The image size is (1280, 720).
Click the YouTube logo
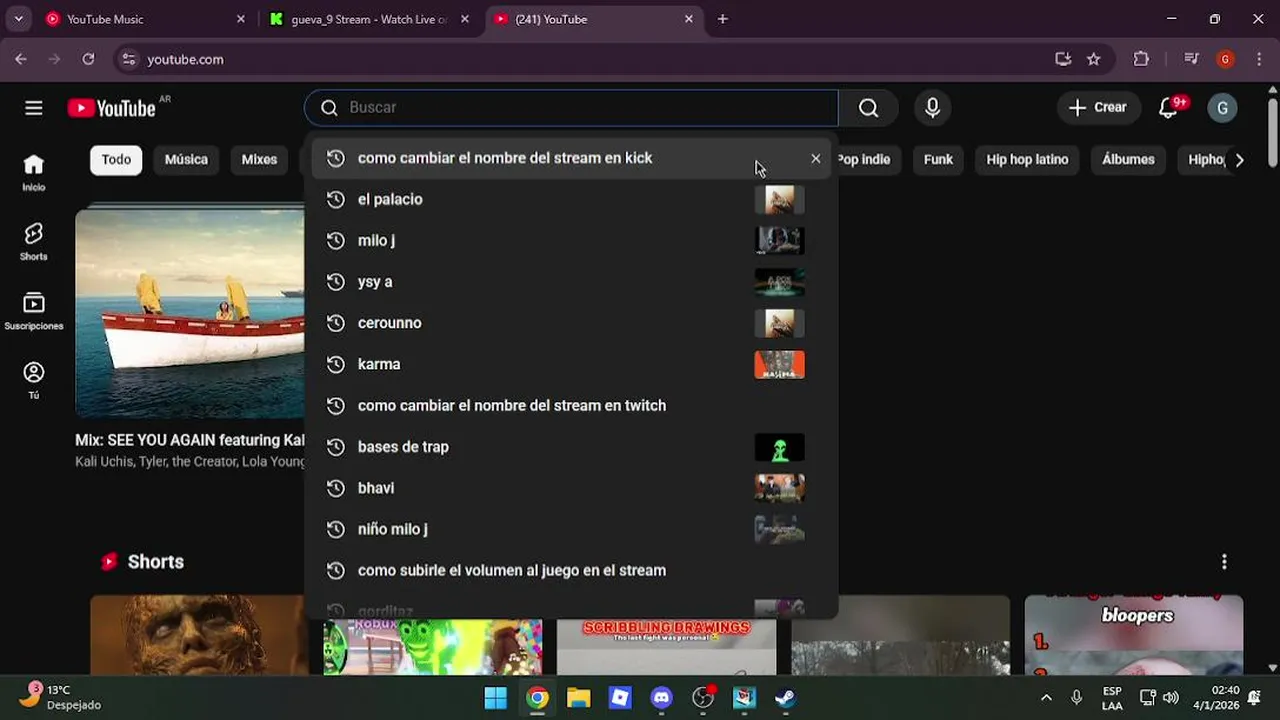pyautogui.click(x=112, y=108)
